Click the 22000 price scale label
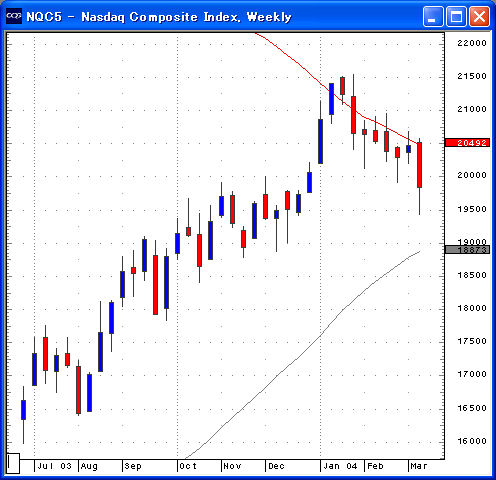 click(472, 43)
